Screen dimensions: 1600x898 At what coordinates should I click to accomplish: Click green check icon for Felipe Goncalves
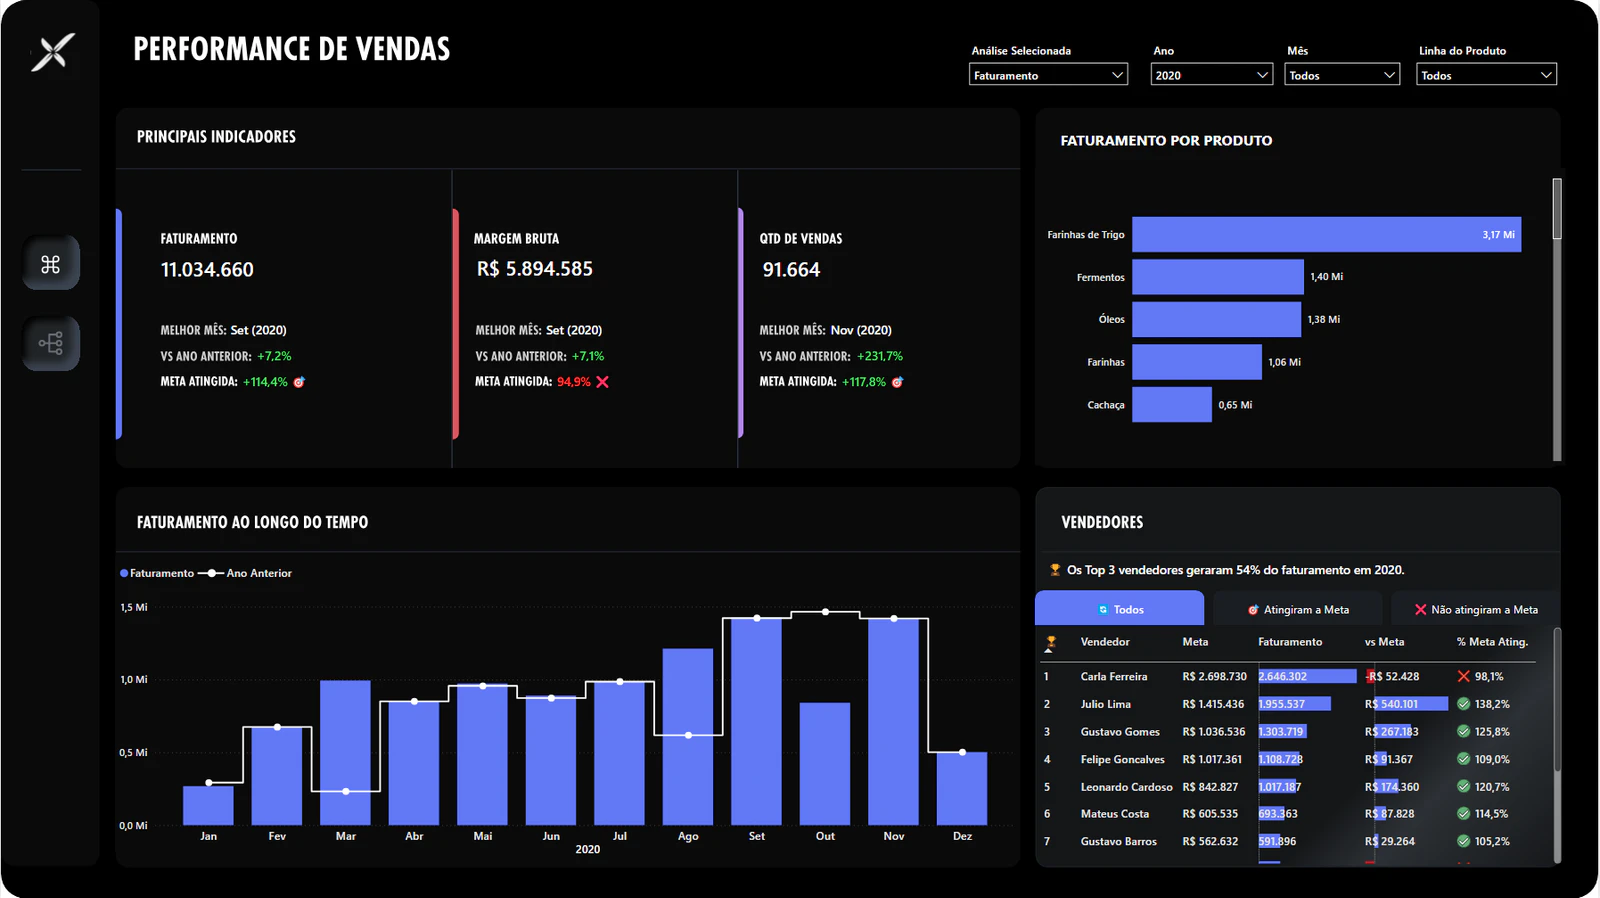[x=1463, y=759]
